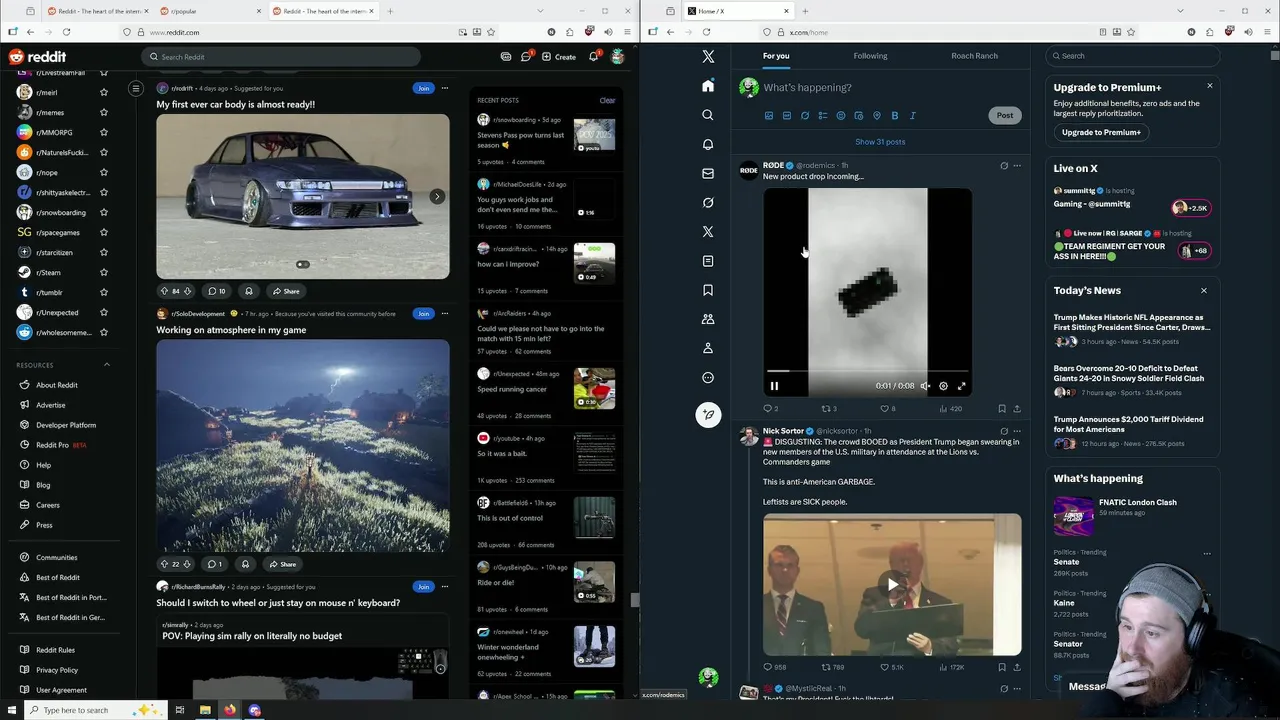Upvote the atmosphere game post
This screenshot has width=1280, height=720.
click(164, 564)
